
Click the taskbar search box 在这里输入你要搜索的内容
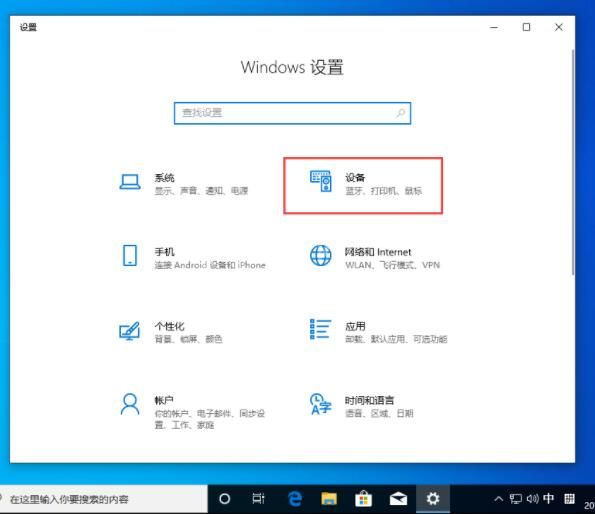104,499
